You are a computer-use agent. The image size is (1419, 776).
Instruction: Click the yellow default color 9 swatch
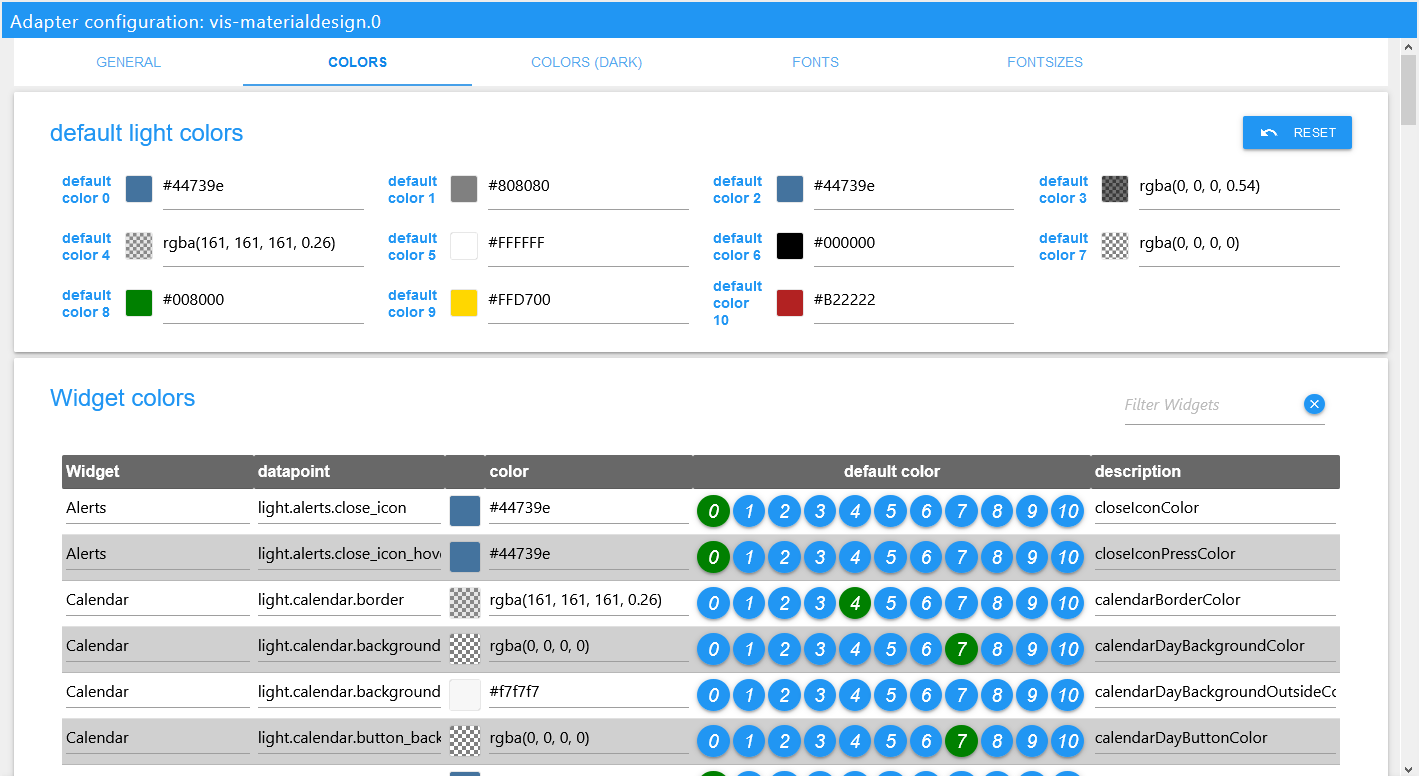click(464, 303)
